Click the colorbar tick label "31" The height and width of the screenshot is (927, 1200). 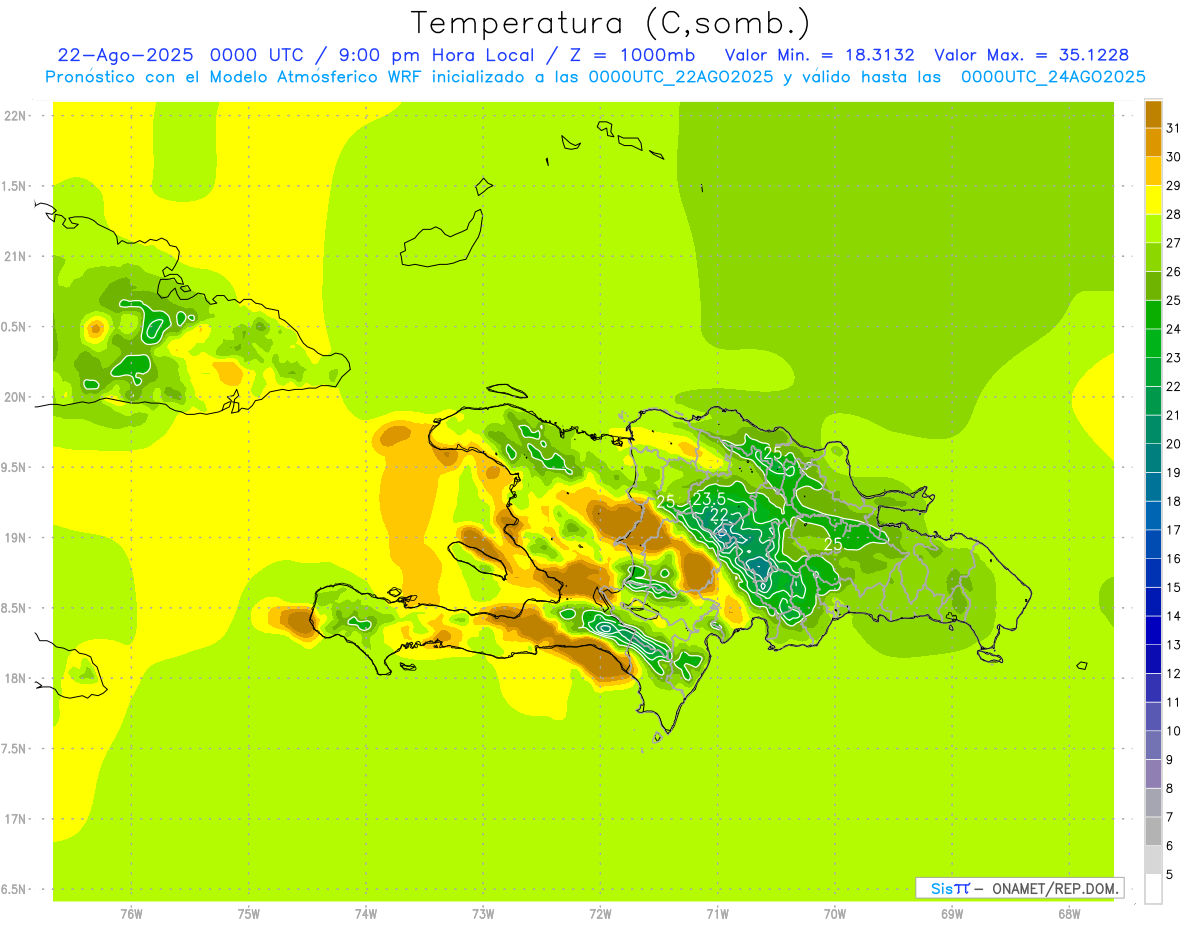tap(1174, 128)
